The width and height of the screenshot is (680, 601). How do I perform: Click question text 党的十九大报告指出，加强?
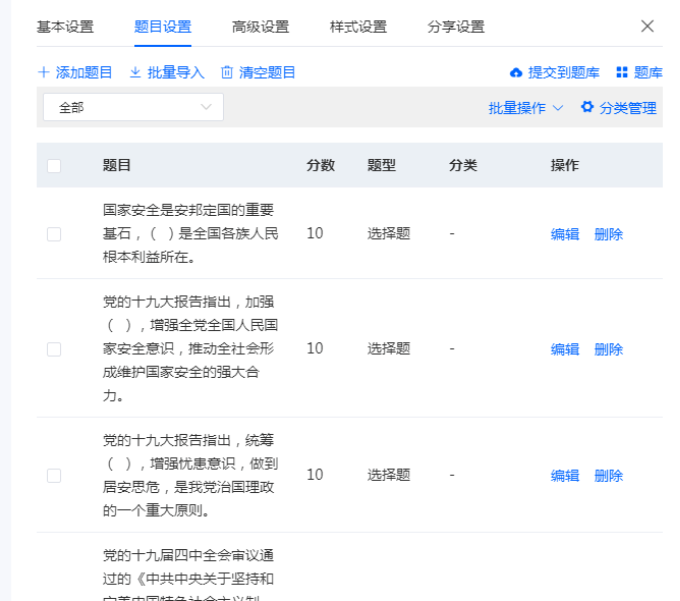coord(190,349)
